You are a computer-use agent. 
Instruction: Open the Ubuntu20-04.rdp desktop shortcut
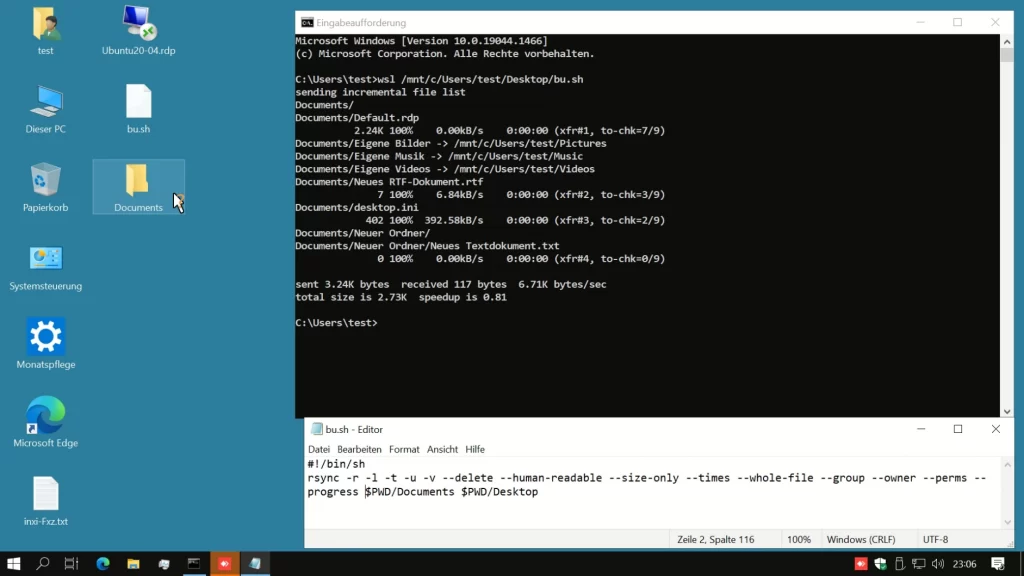pos(138,28)
